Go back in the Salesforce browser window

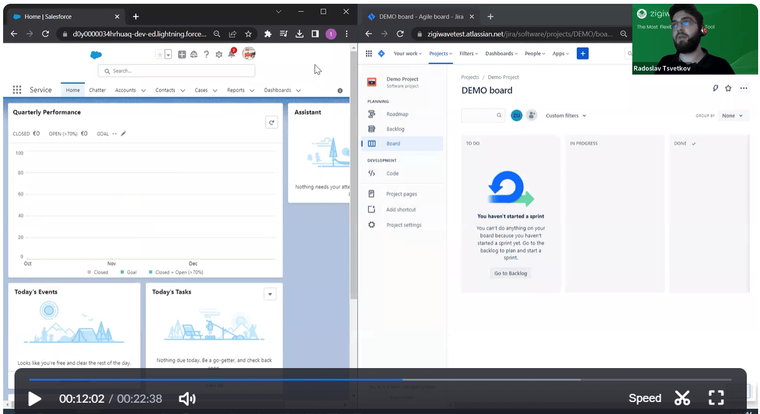(x=14, y=34)
